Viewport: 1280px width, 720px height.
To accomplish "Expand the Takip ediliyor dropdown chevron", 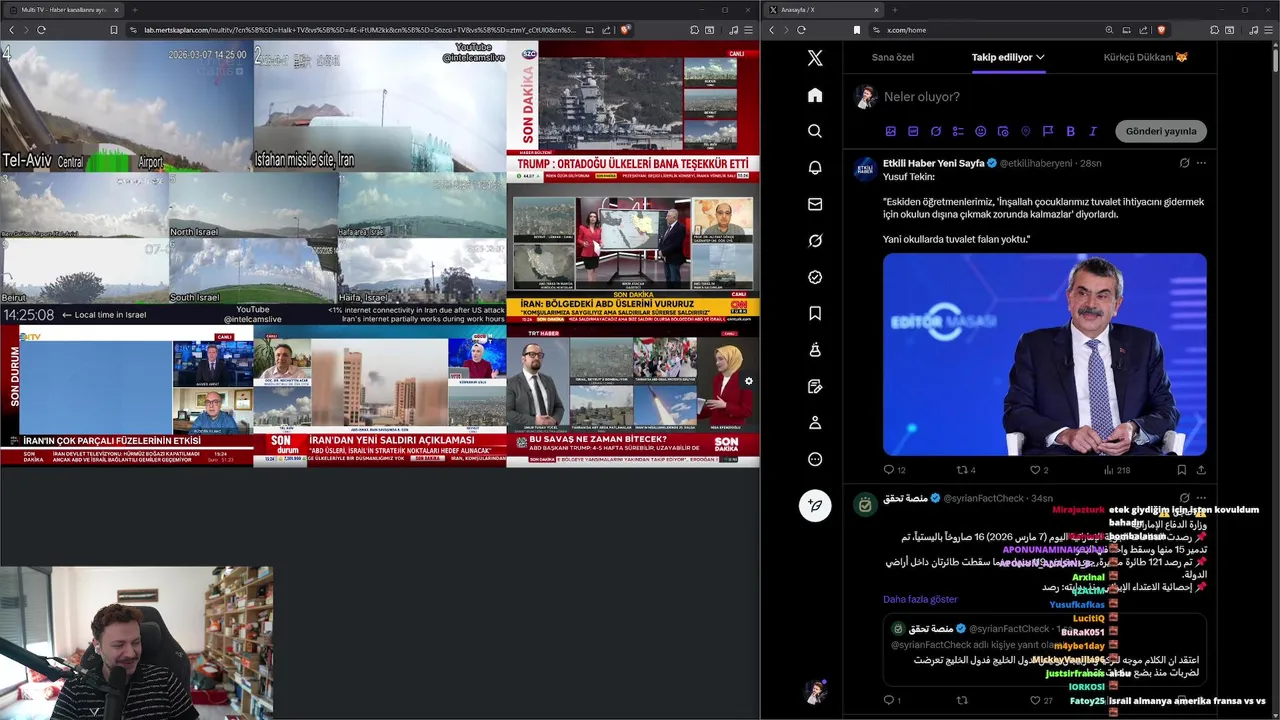I will point(1040,57).
